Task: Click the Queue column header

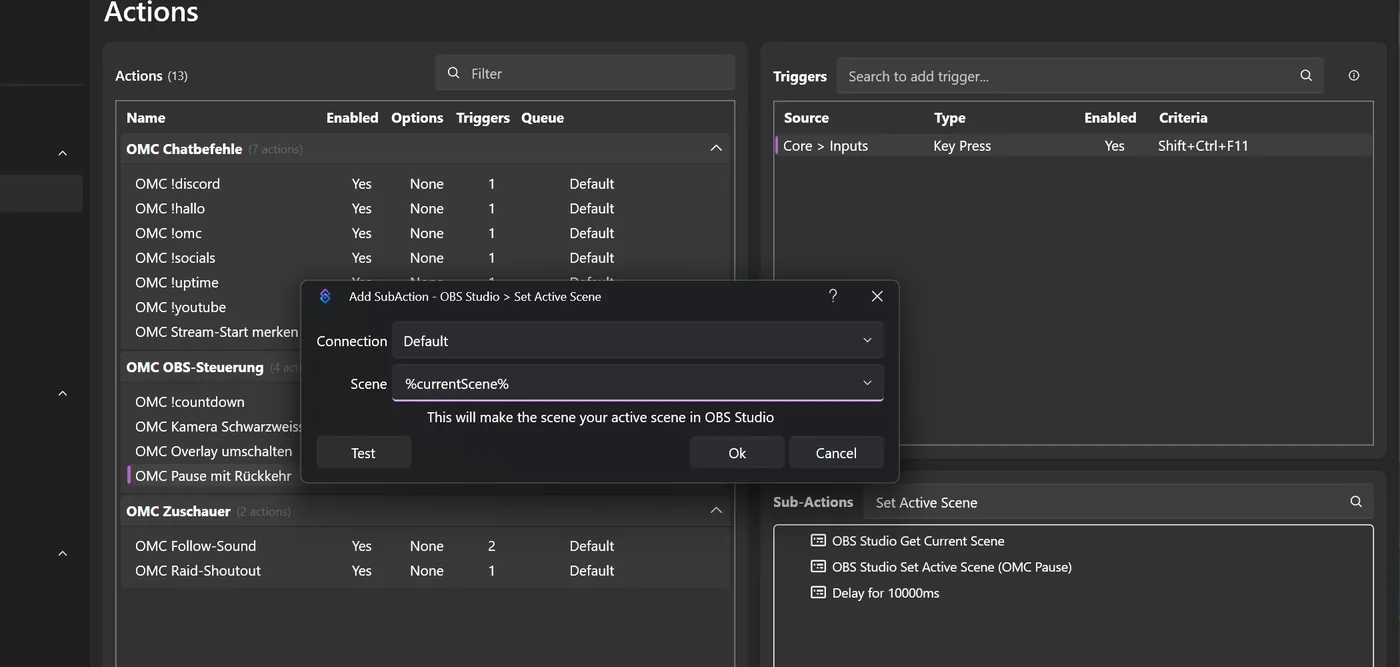Action: click(542, 117)
